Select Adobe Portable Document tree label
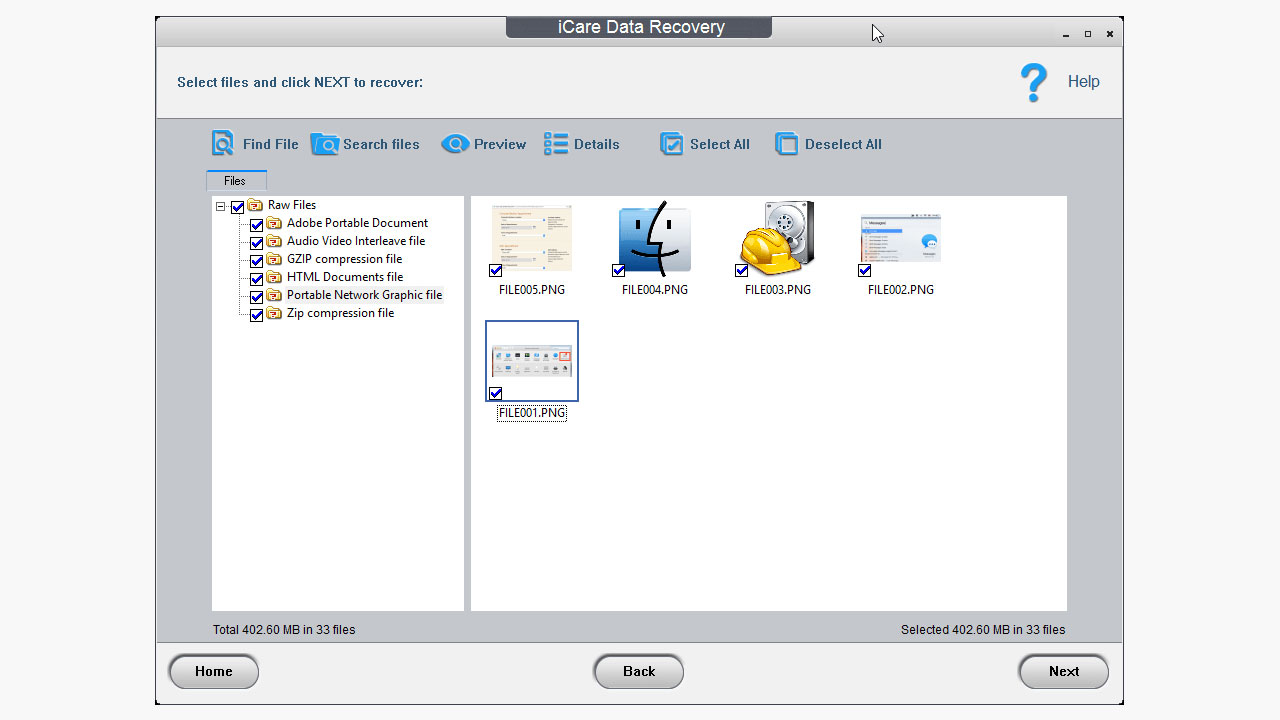The height and width of the screenshot is (720, 1280). 357,223
